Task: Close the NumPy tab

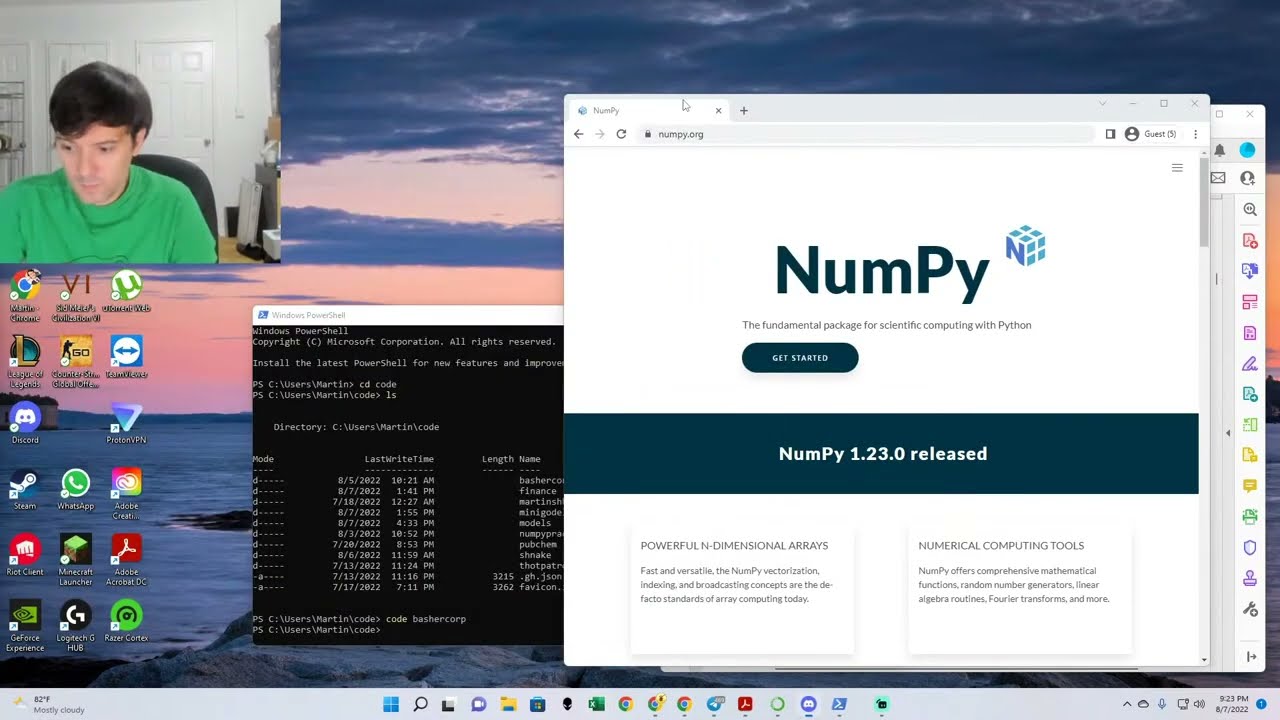Action: click(718, 110)
